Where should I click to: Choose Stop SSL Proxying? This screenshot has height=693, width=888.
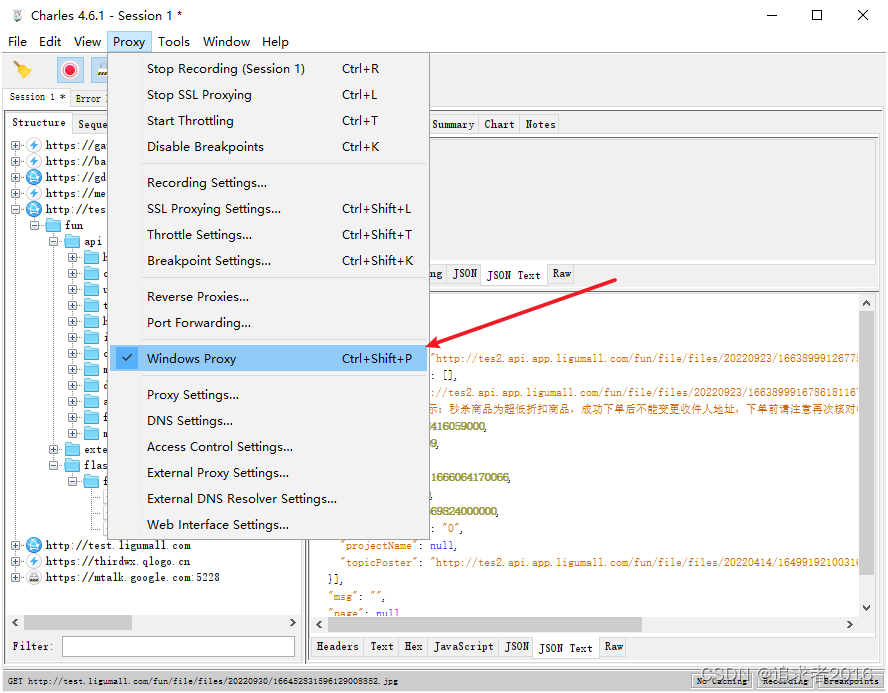pyautogui.click(x=268, y=95)
